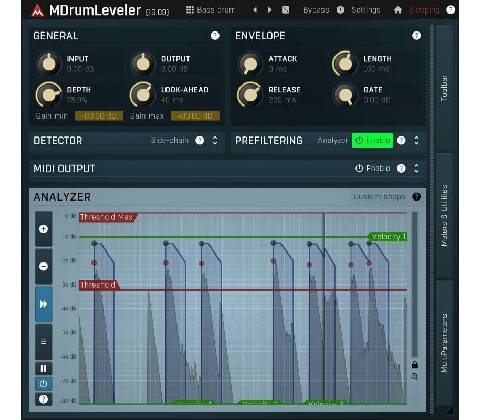Click the Bypass button
This screenshot has width=480, height=420.
(316, 10)
